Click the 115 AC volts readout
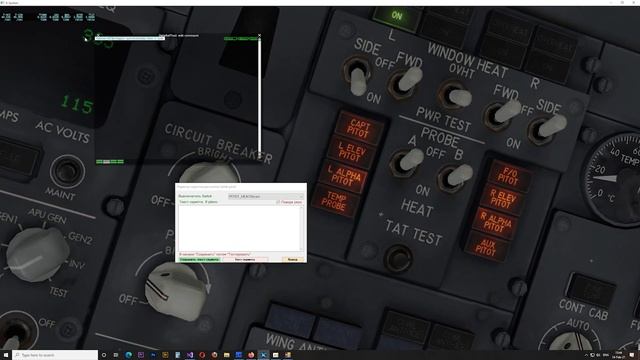Screen dimensions: 640x360 77,104
